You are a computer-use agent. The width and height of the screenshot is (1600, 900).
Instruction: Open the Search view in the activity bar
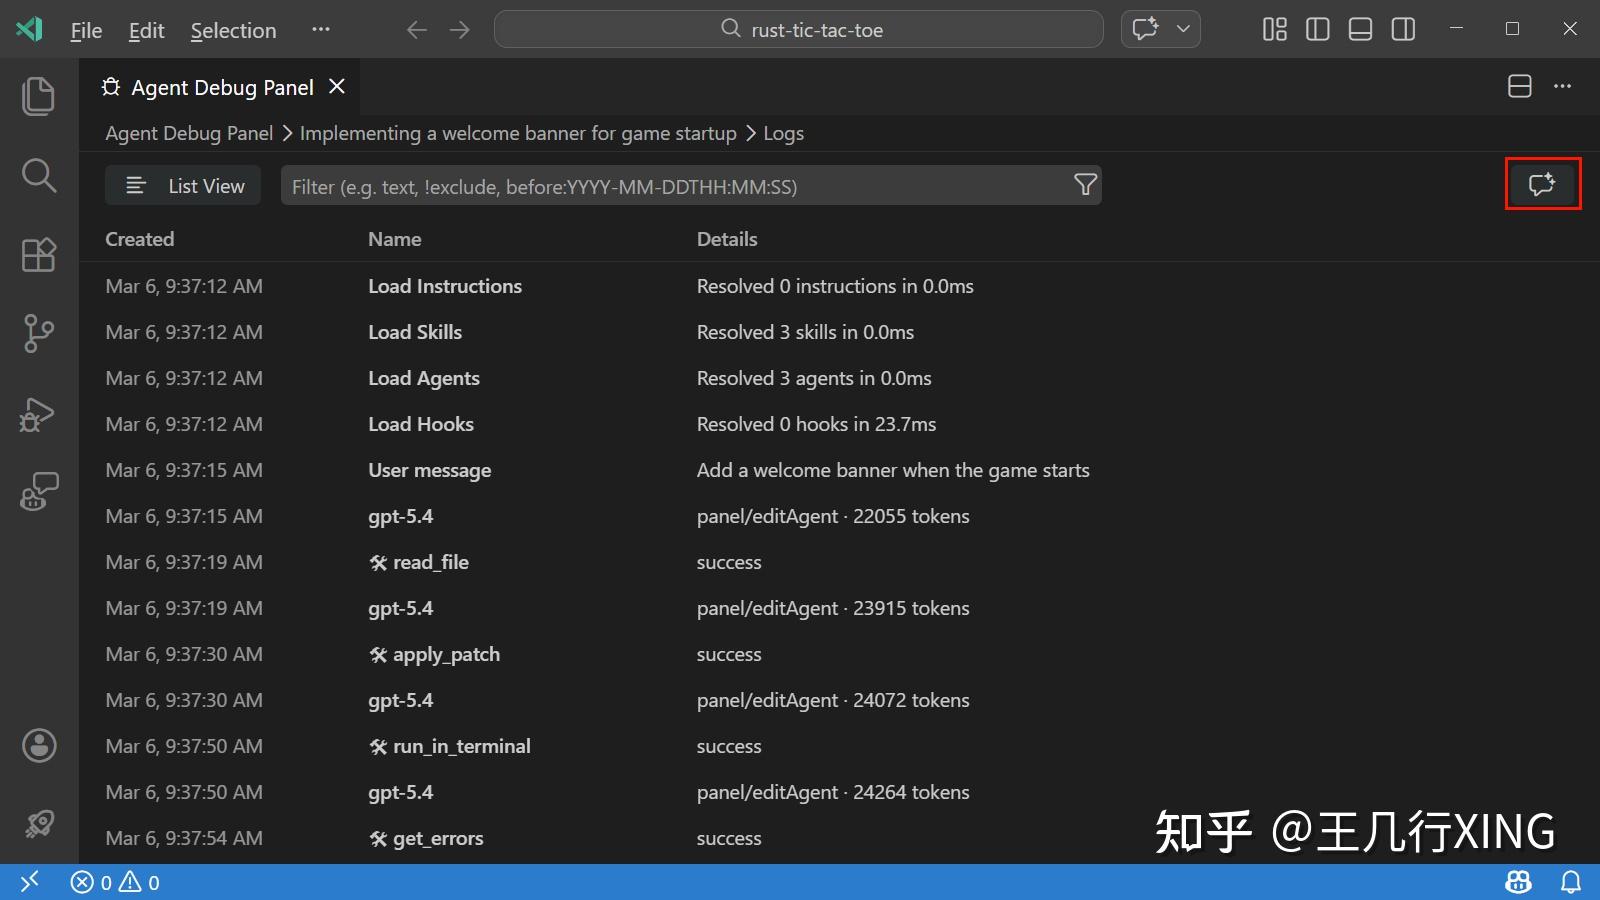39,175
